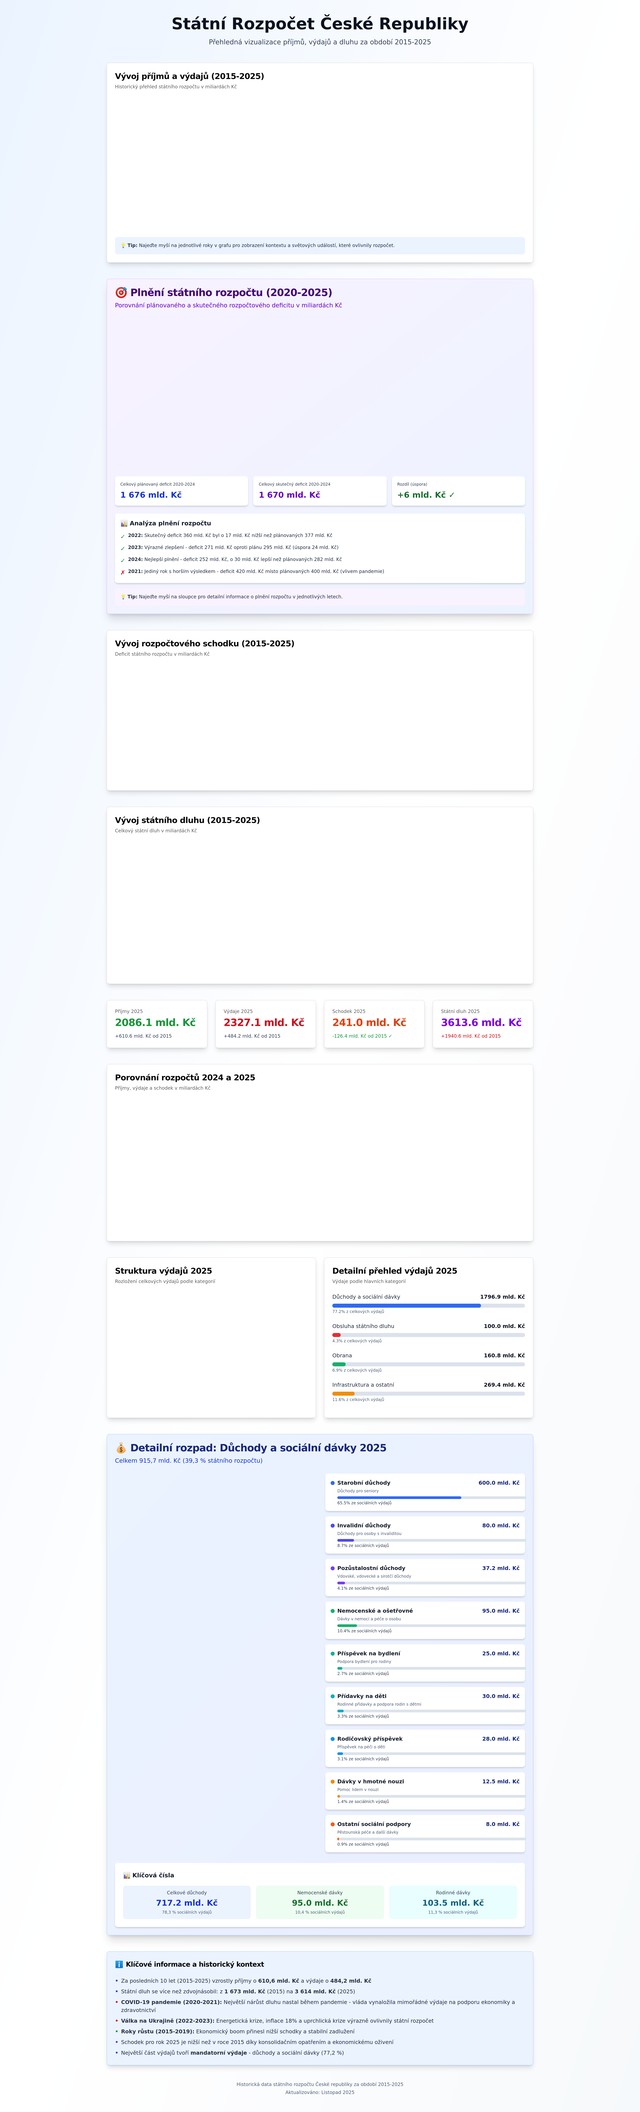Click the target emoji beside Plnění státního rozpočtu
This screenshot has width=640, height=2112.
(122, 293)
